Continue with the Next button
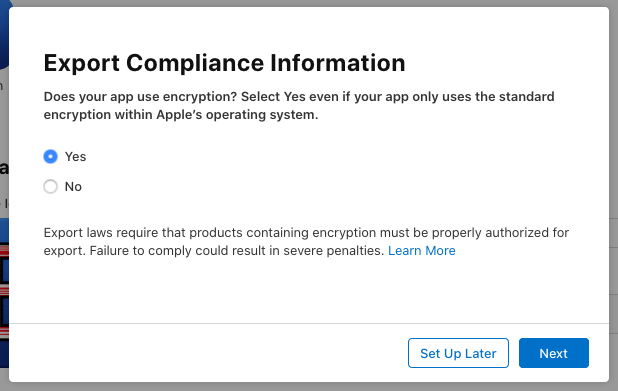 coord(554,353)
